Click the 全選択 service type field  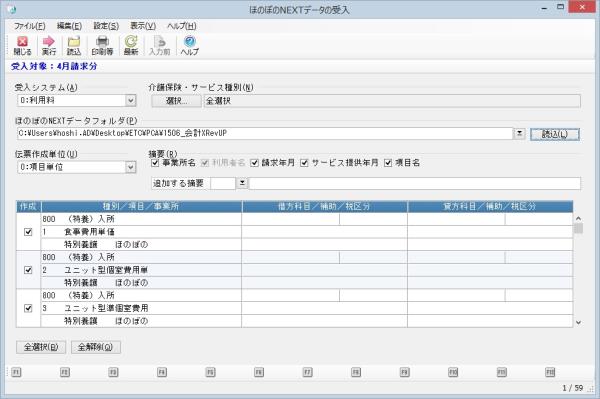click(x=392, y=101)
